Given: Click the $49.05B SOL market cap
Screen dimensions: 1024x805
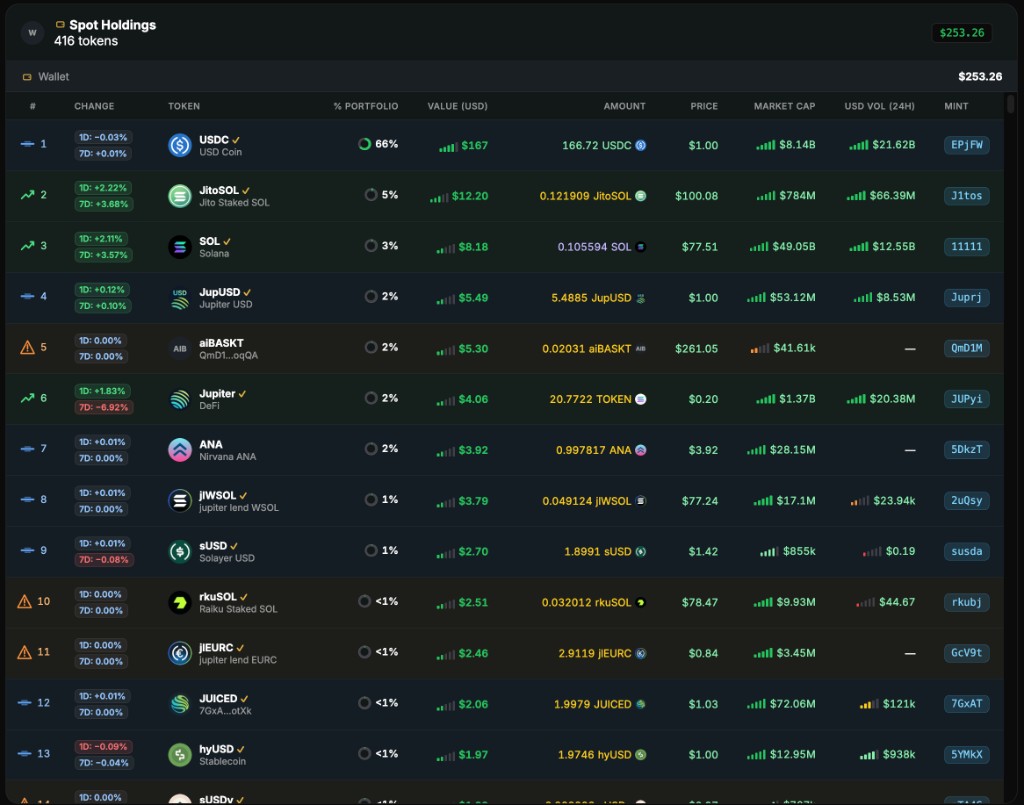Looking at the screenshot, I should 793,247.
